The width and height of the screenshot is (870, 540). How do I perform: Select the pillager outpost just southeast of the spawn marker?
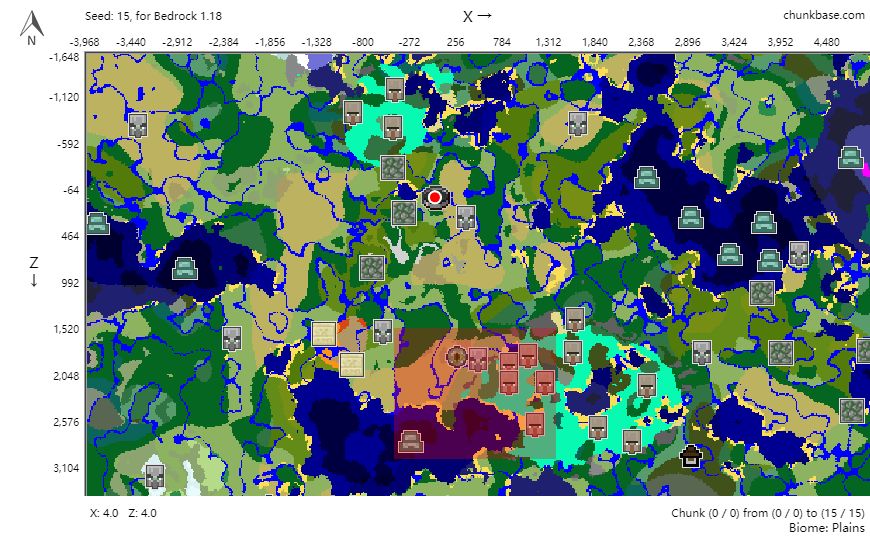(466, 218)
